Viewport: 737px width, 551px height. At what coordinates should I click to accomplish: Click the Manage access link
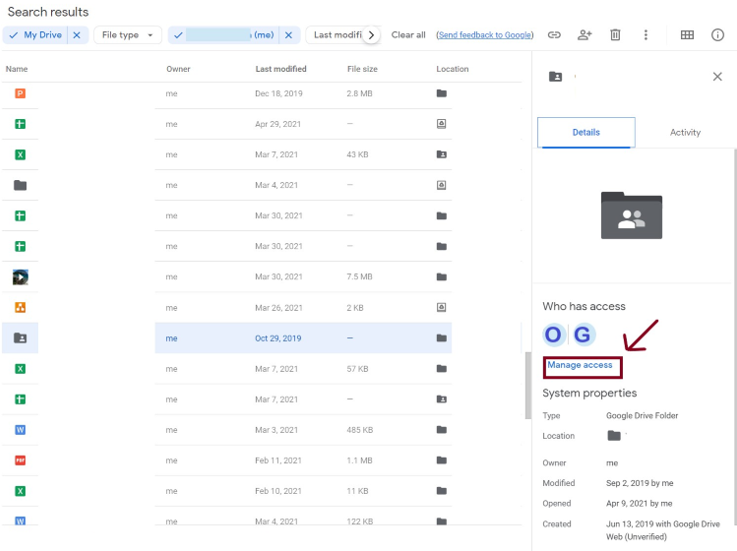pyautogui.click(x=580, y=365)
